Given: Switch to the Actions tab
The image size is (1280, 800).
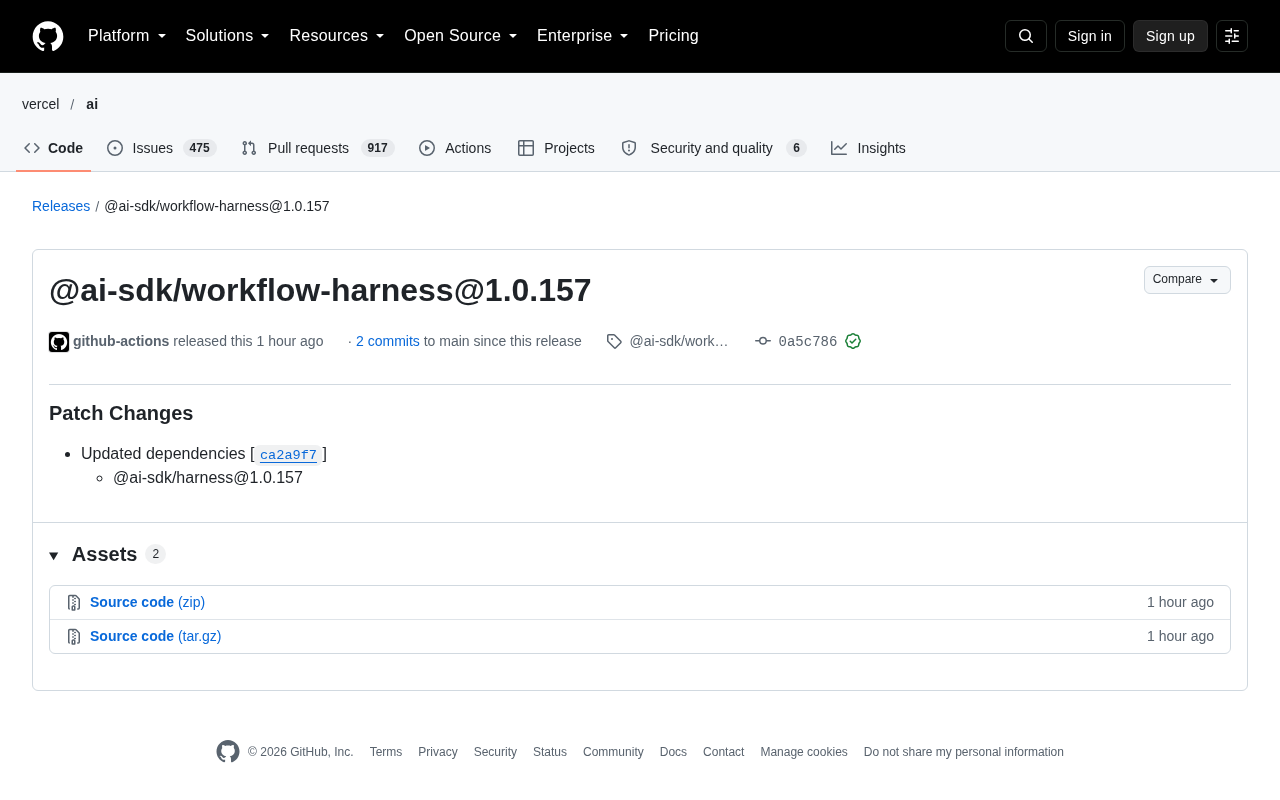Looking at the screenshot, I should point(455,148).
